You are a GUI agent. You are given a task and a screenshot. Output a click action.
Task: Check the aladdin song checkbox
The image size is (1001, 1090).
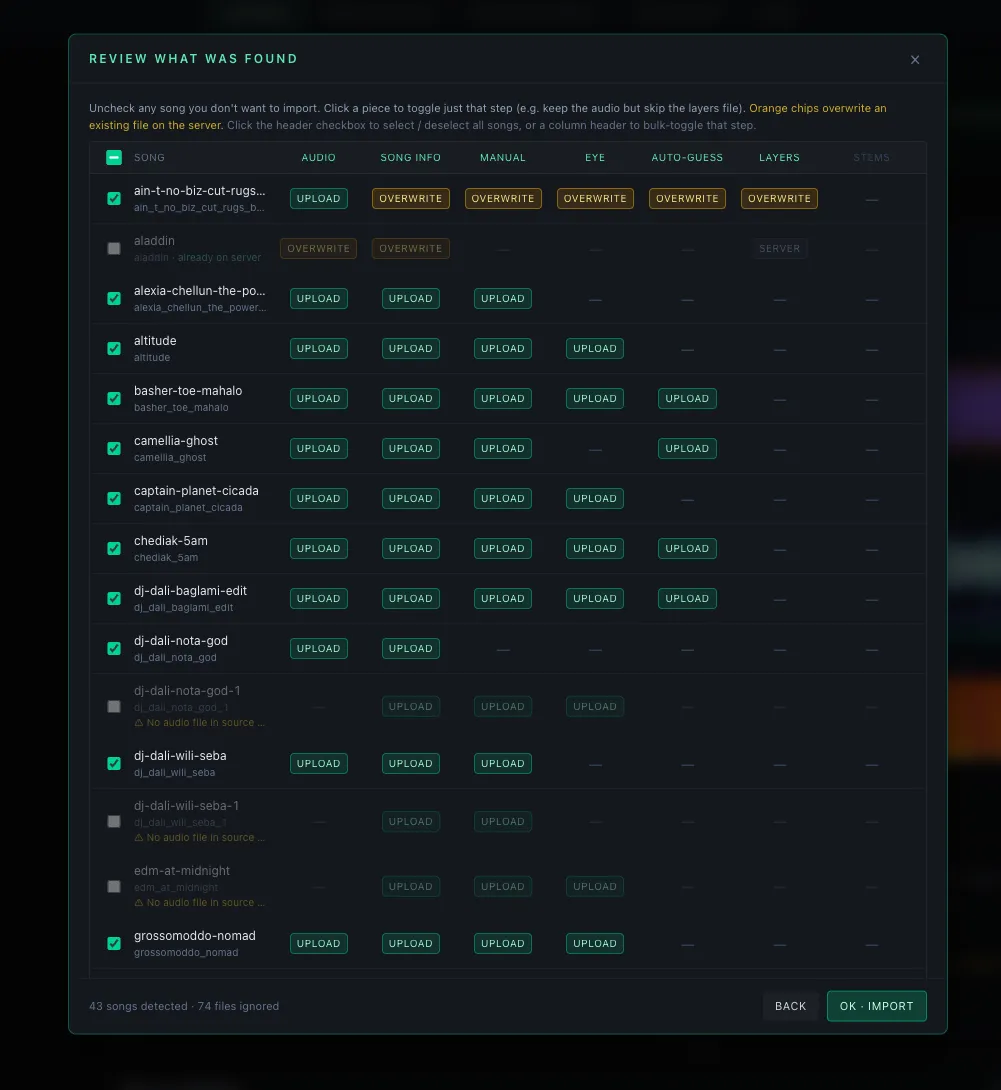(x=114, y=249)
